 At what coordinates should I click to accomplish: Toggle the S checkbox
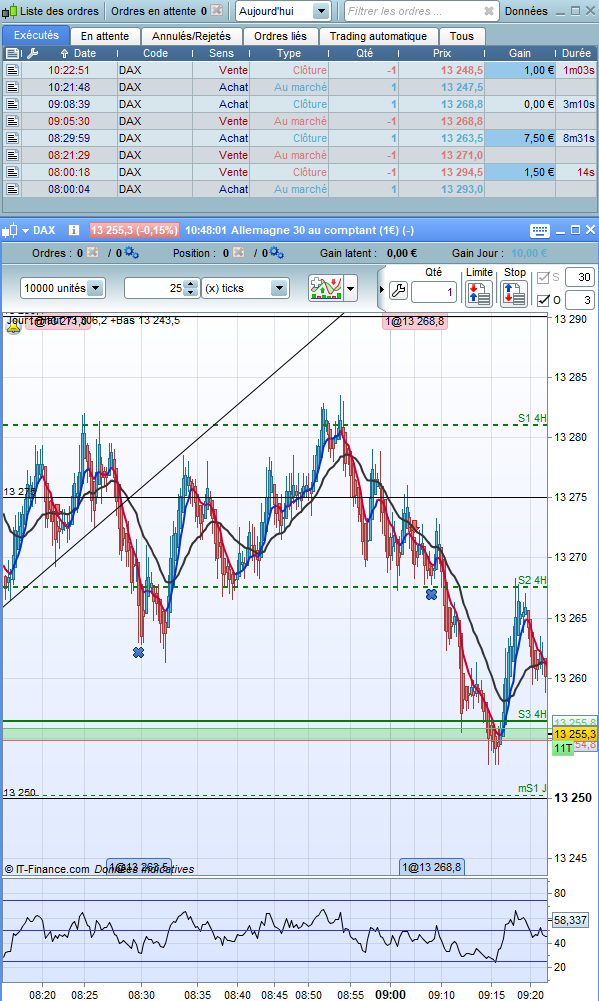tap(543, 278)
